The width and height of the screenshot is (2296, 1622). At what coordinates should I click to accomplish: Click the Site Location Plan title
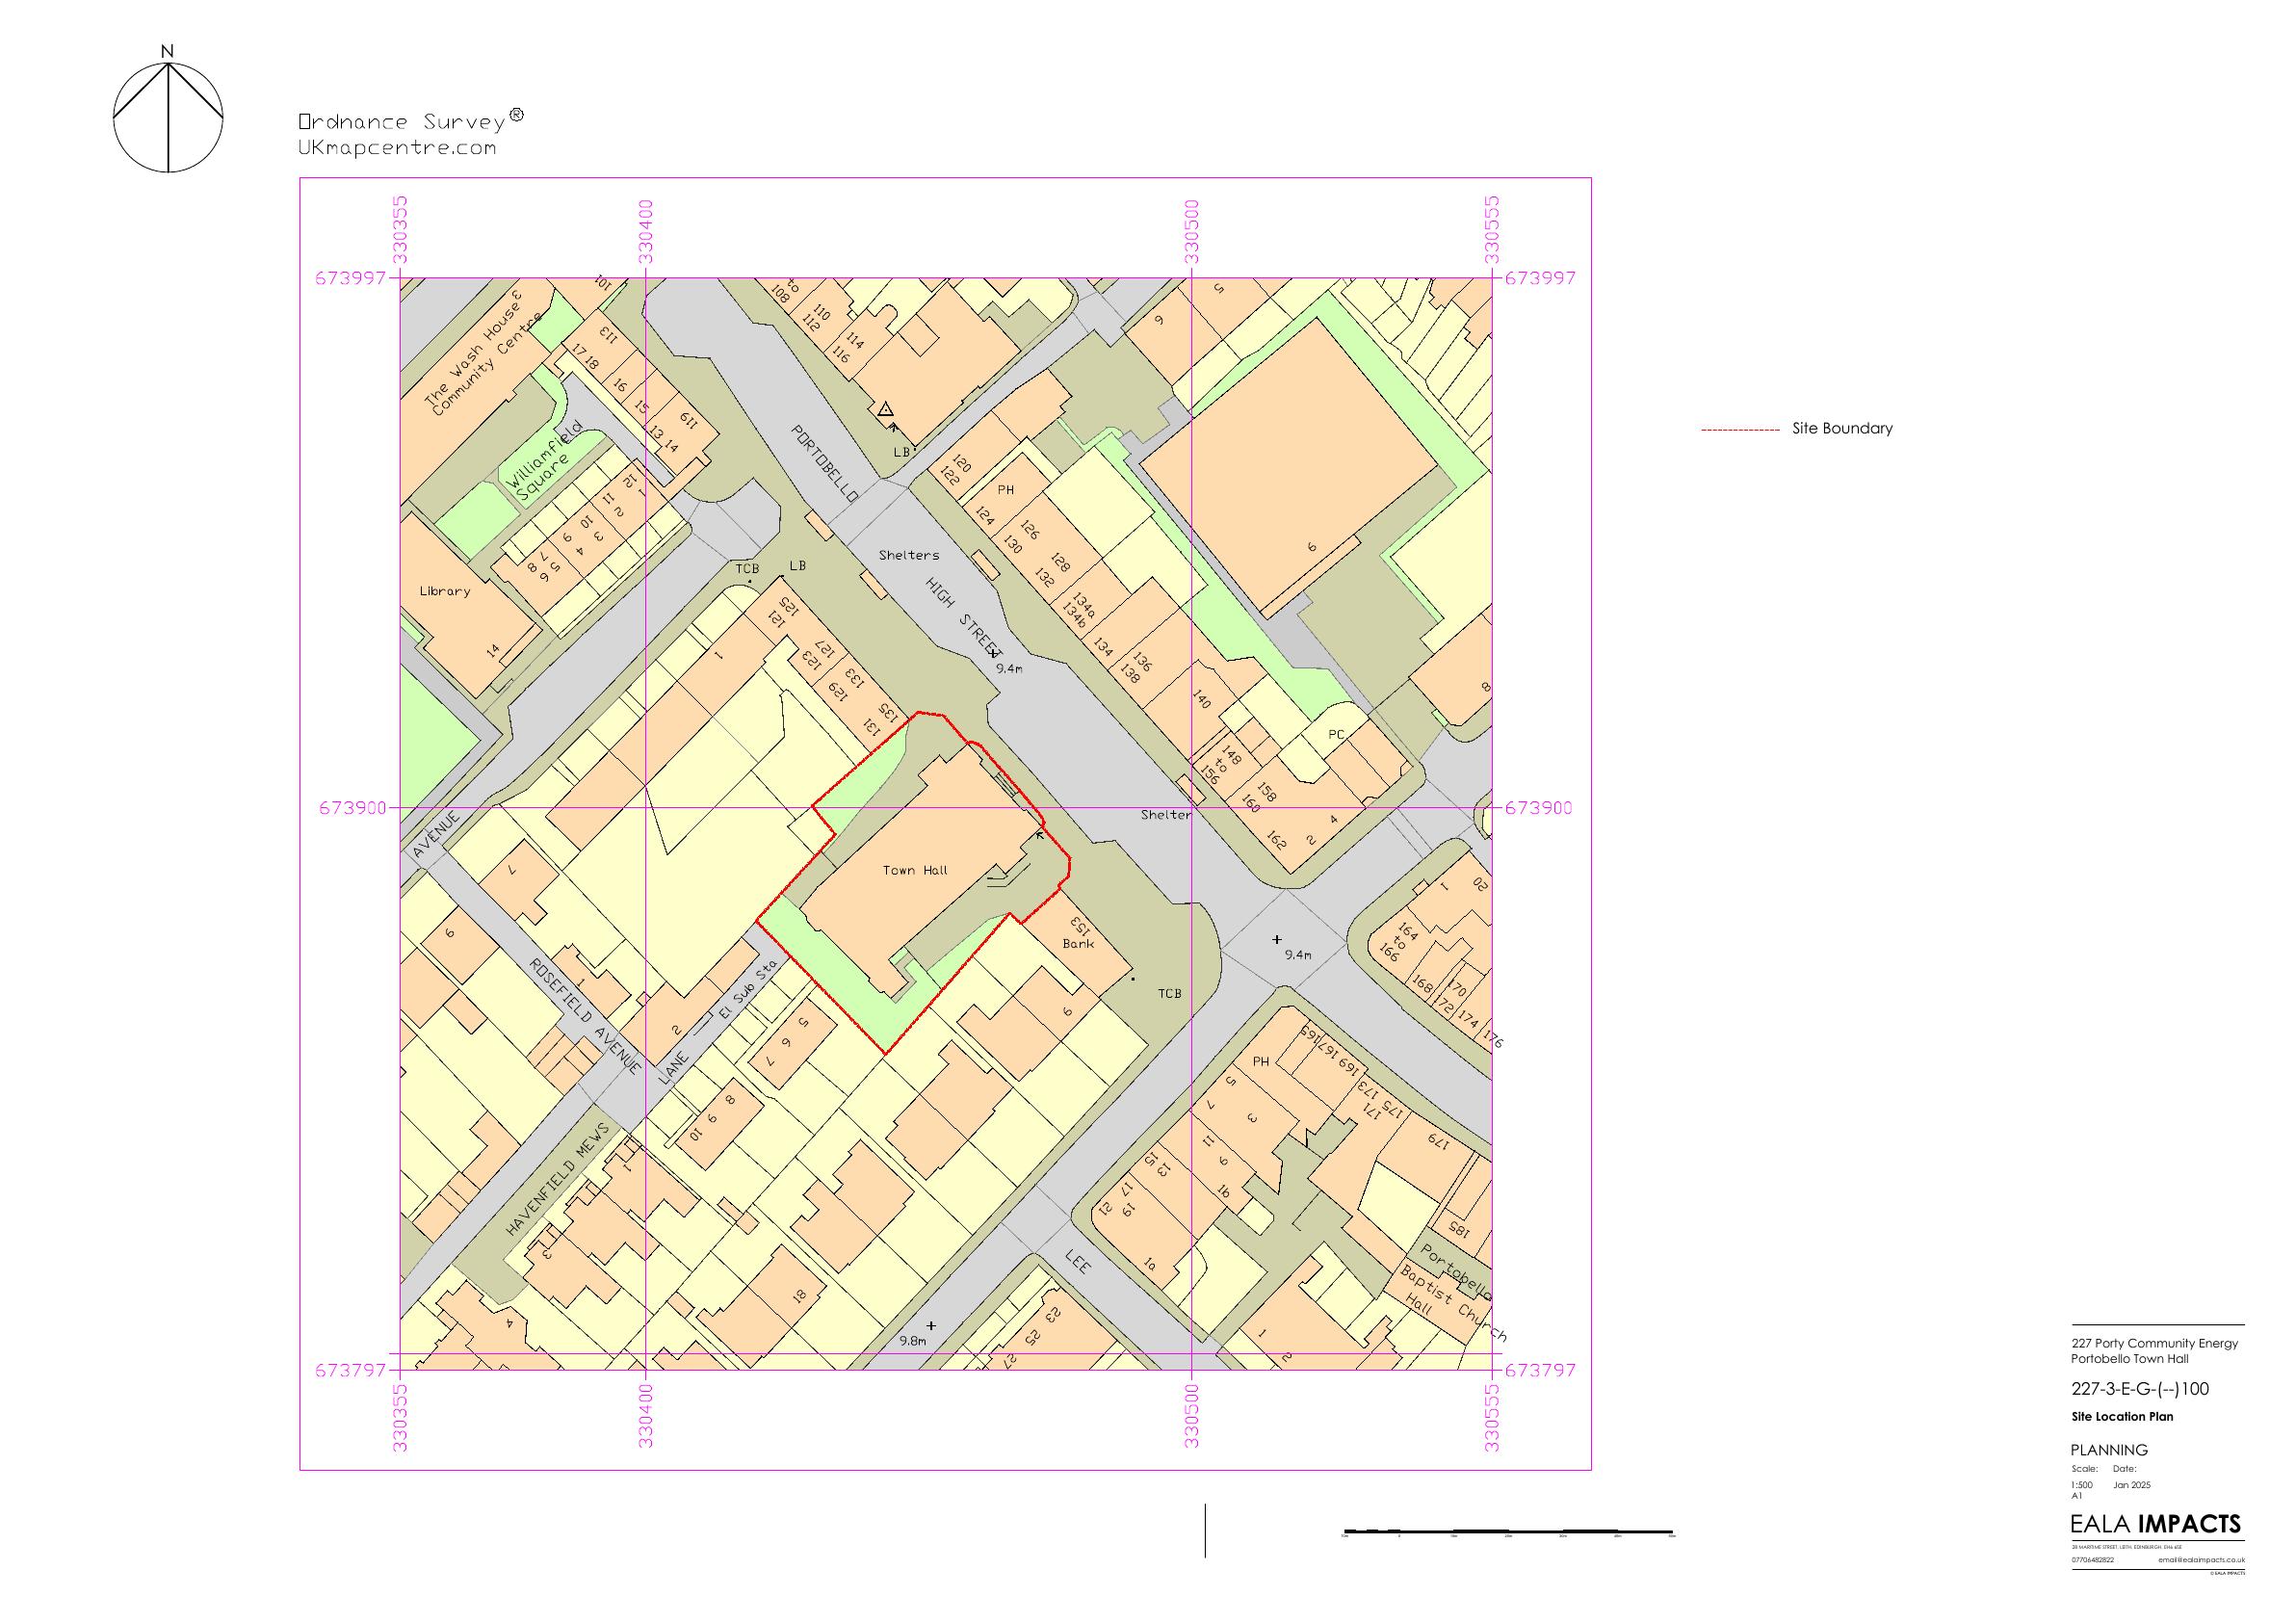tap(2122, 1416)
